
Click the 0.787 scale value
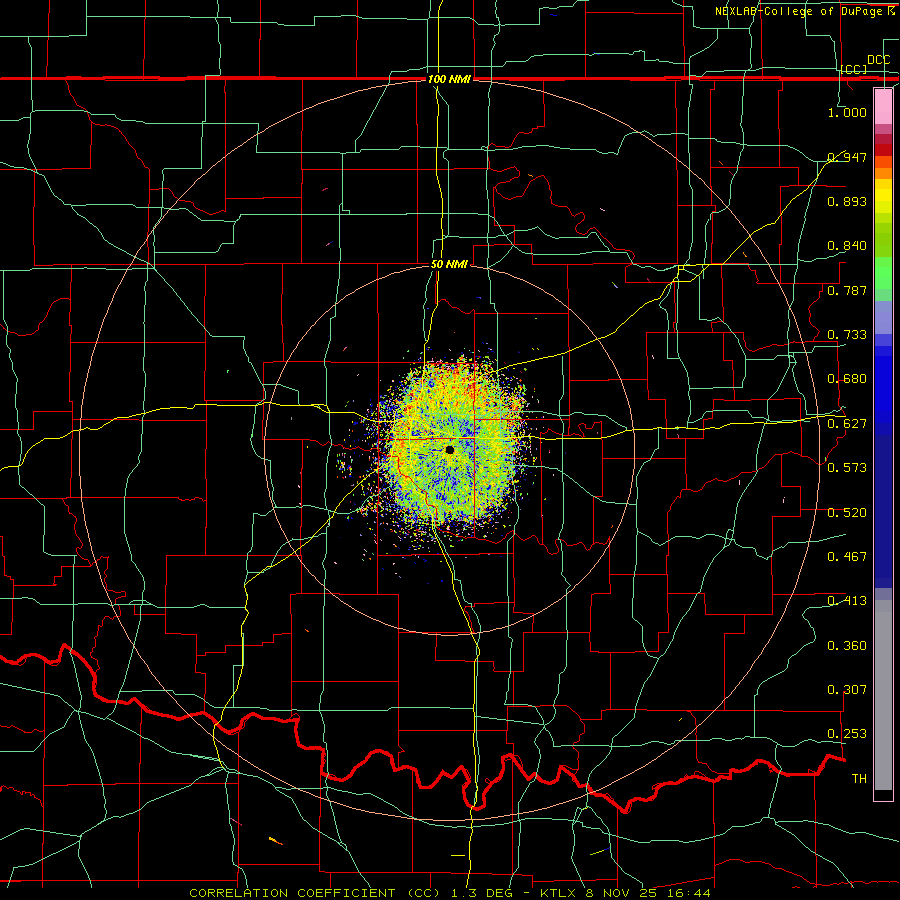pos(847,290)
